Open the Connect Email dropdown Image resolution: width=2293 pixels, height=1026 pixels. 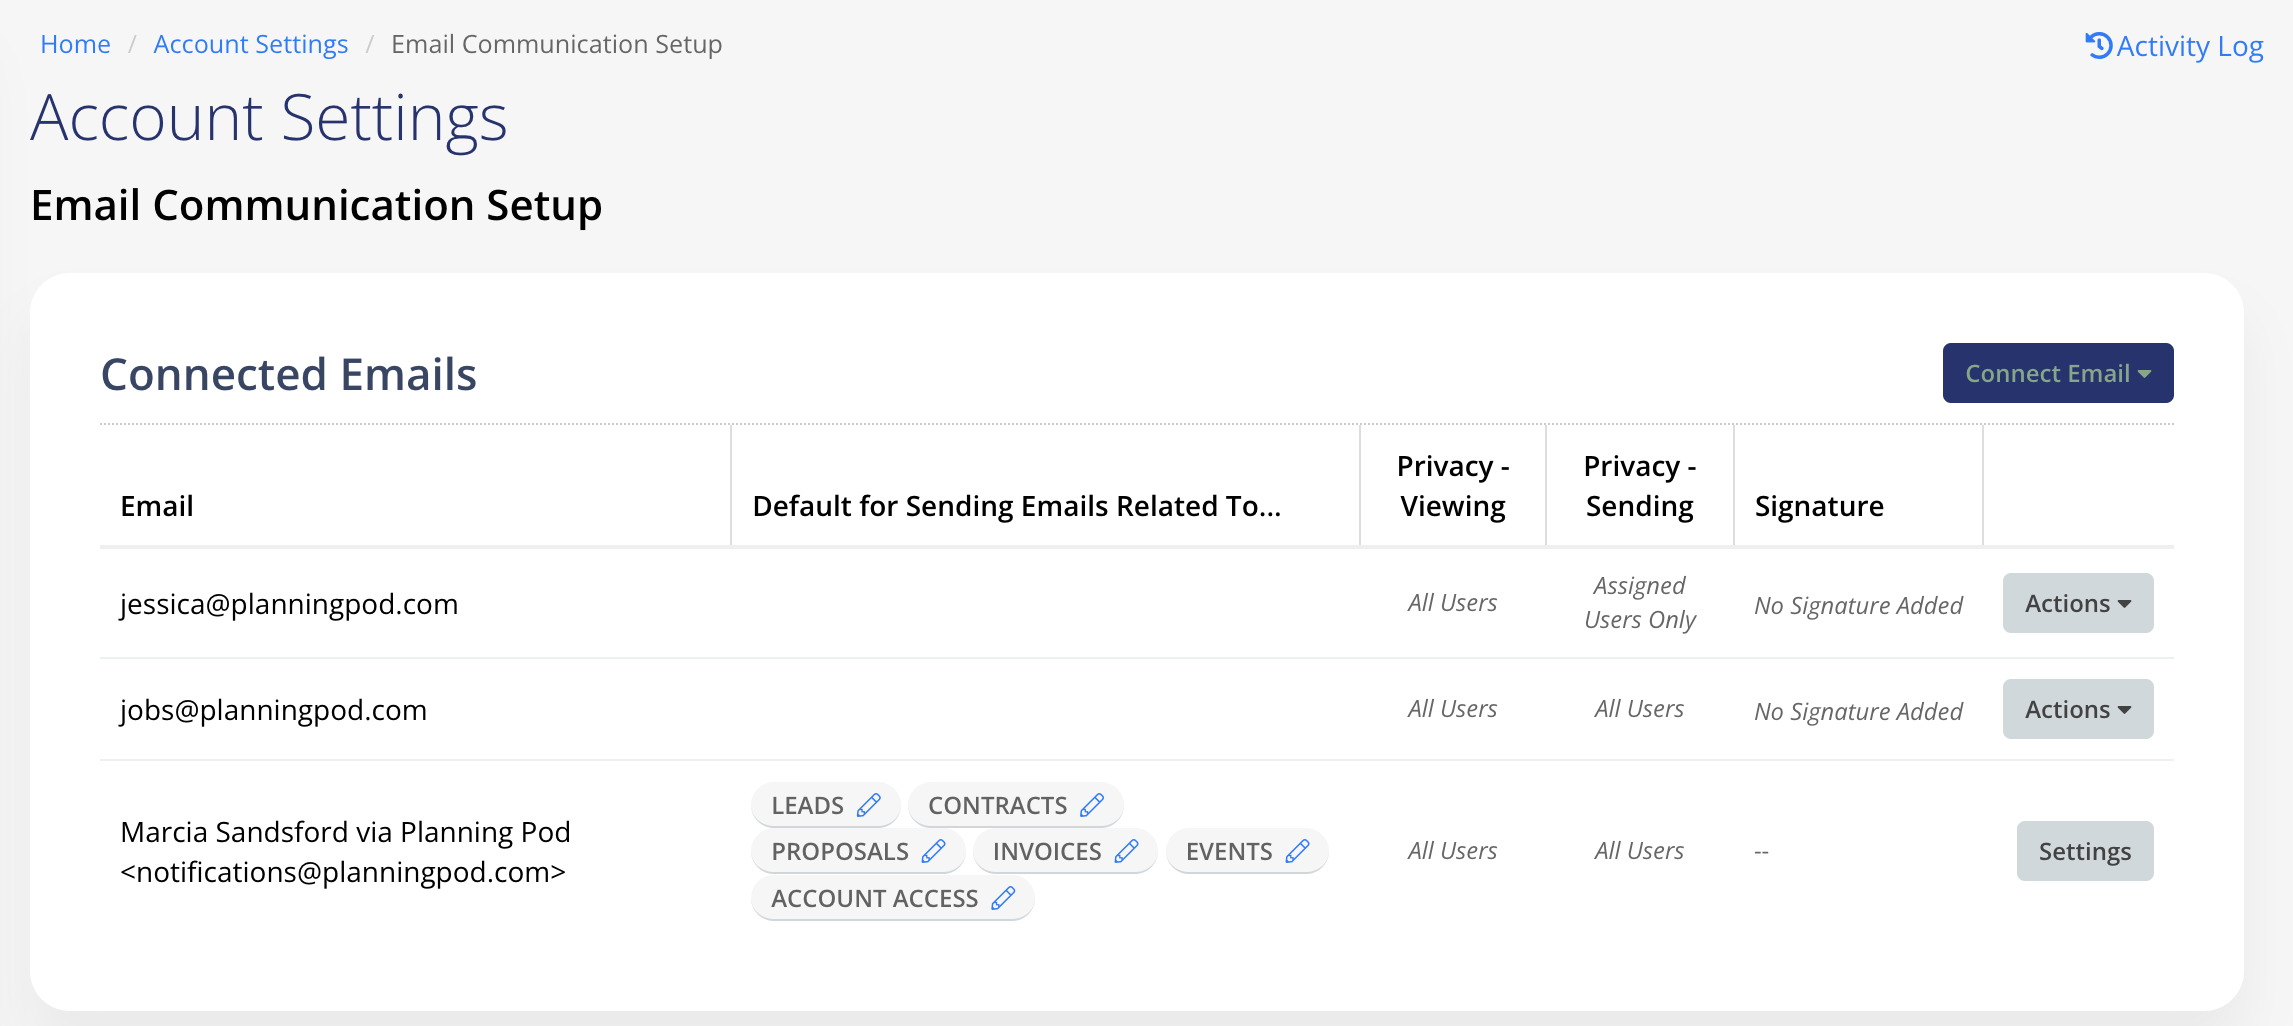(x=2057, y=373)
